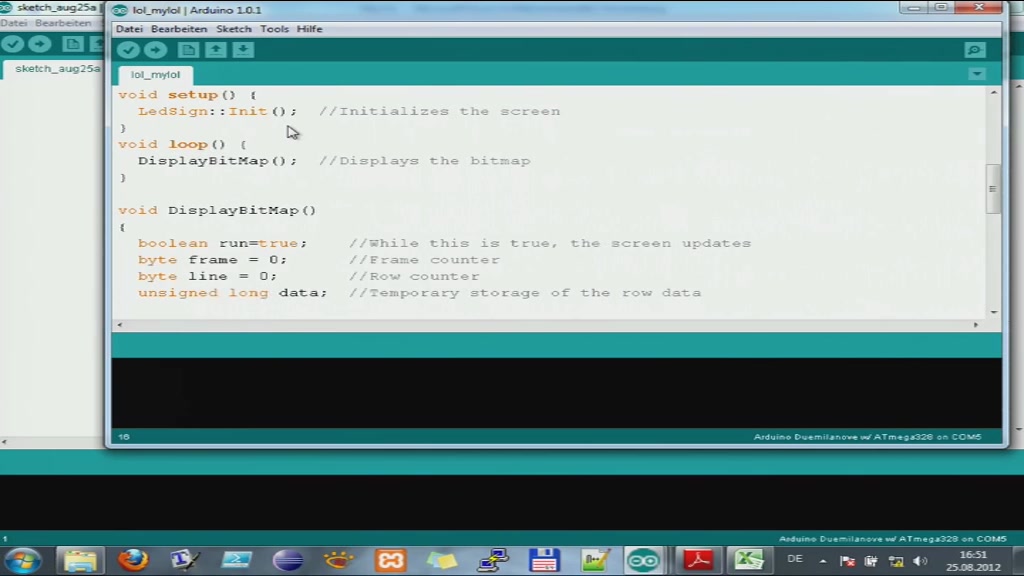
Task: Click the "boolean run=true;" line
Action: click(222, 243)
